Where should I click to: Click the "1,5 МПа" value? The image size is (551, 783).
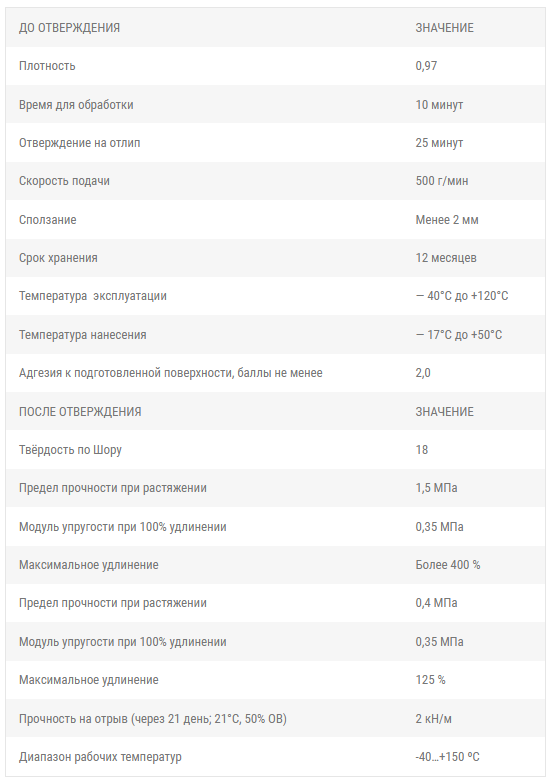coord(436,488)
